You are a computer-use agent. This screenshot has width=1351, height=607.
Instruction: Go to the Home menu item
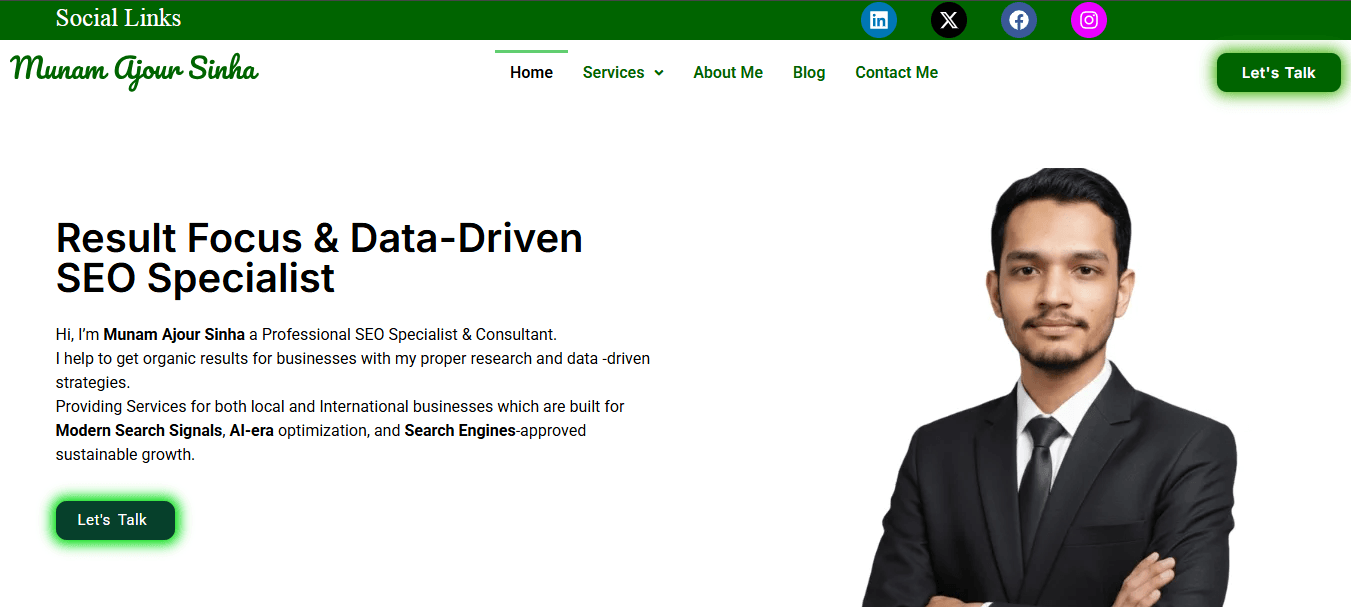click(531, 72)
